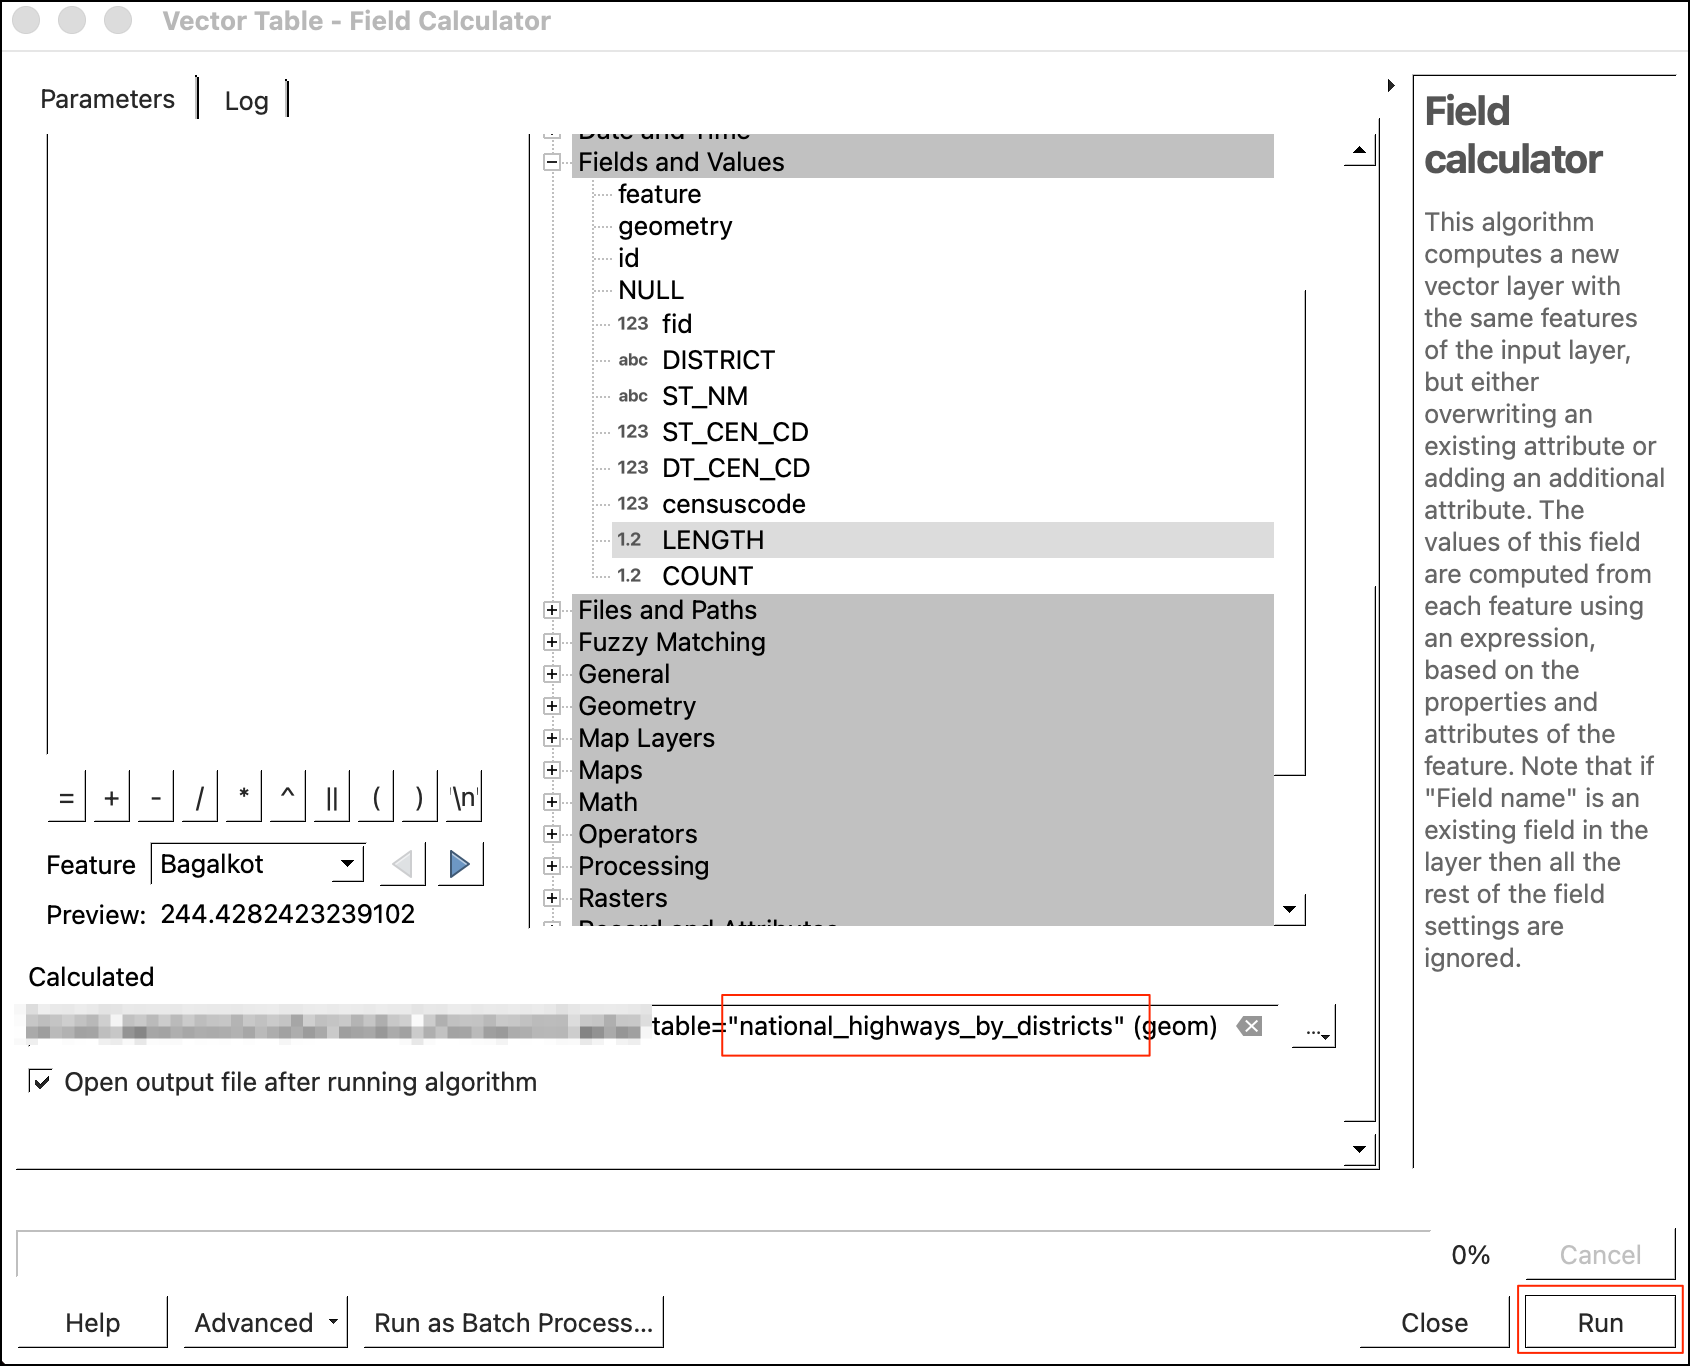The width and height of the screenshot is (1690, 1366).
Task: Insert the newline \n operator
Action: tap(463, 797)
